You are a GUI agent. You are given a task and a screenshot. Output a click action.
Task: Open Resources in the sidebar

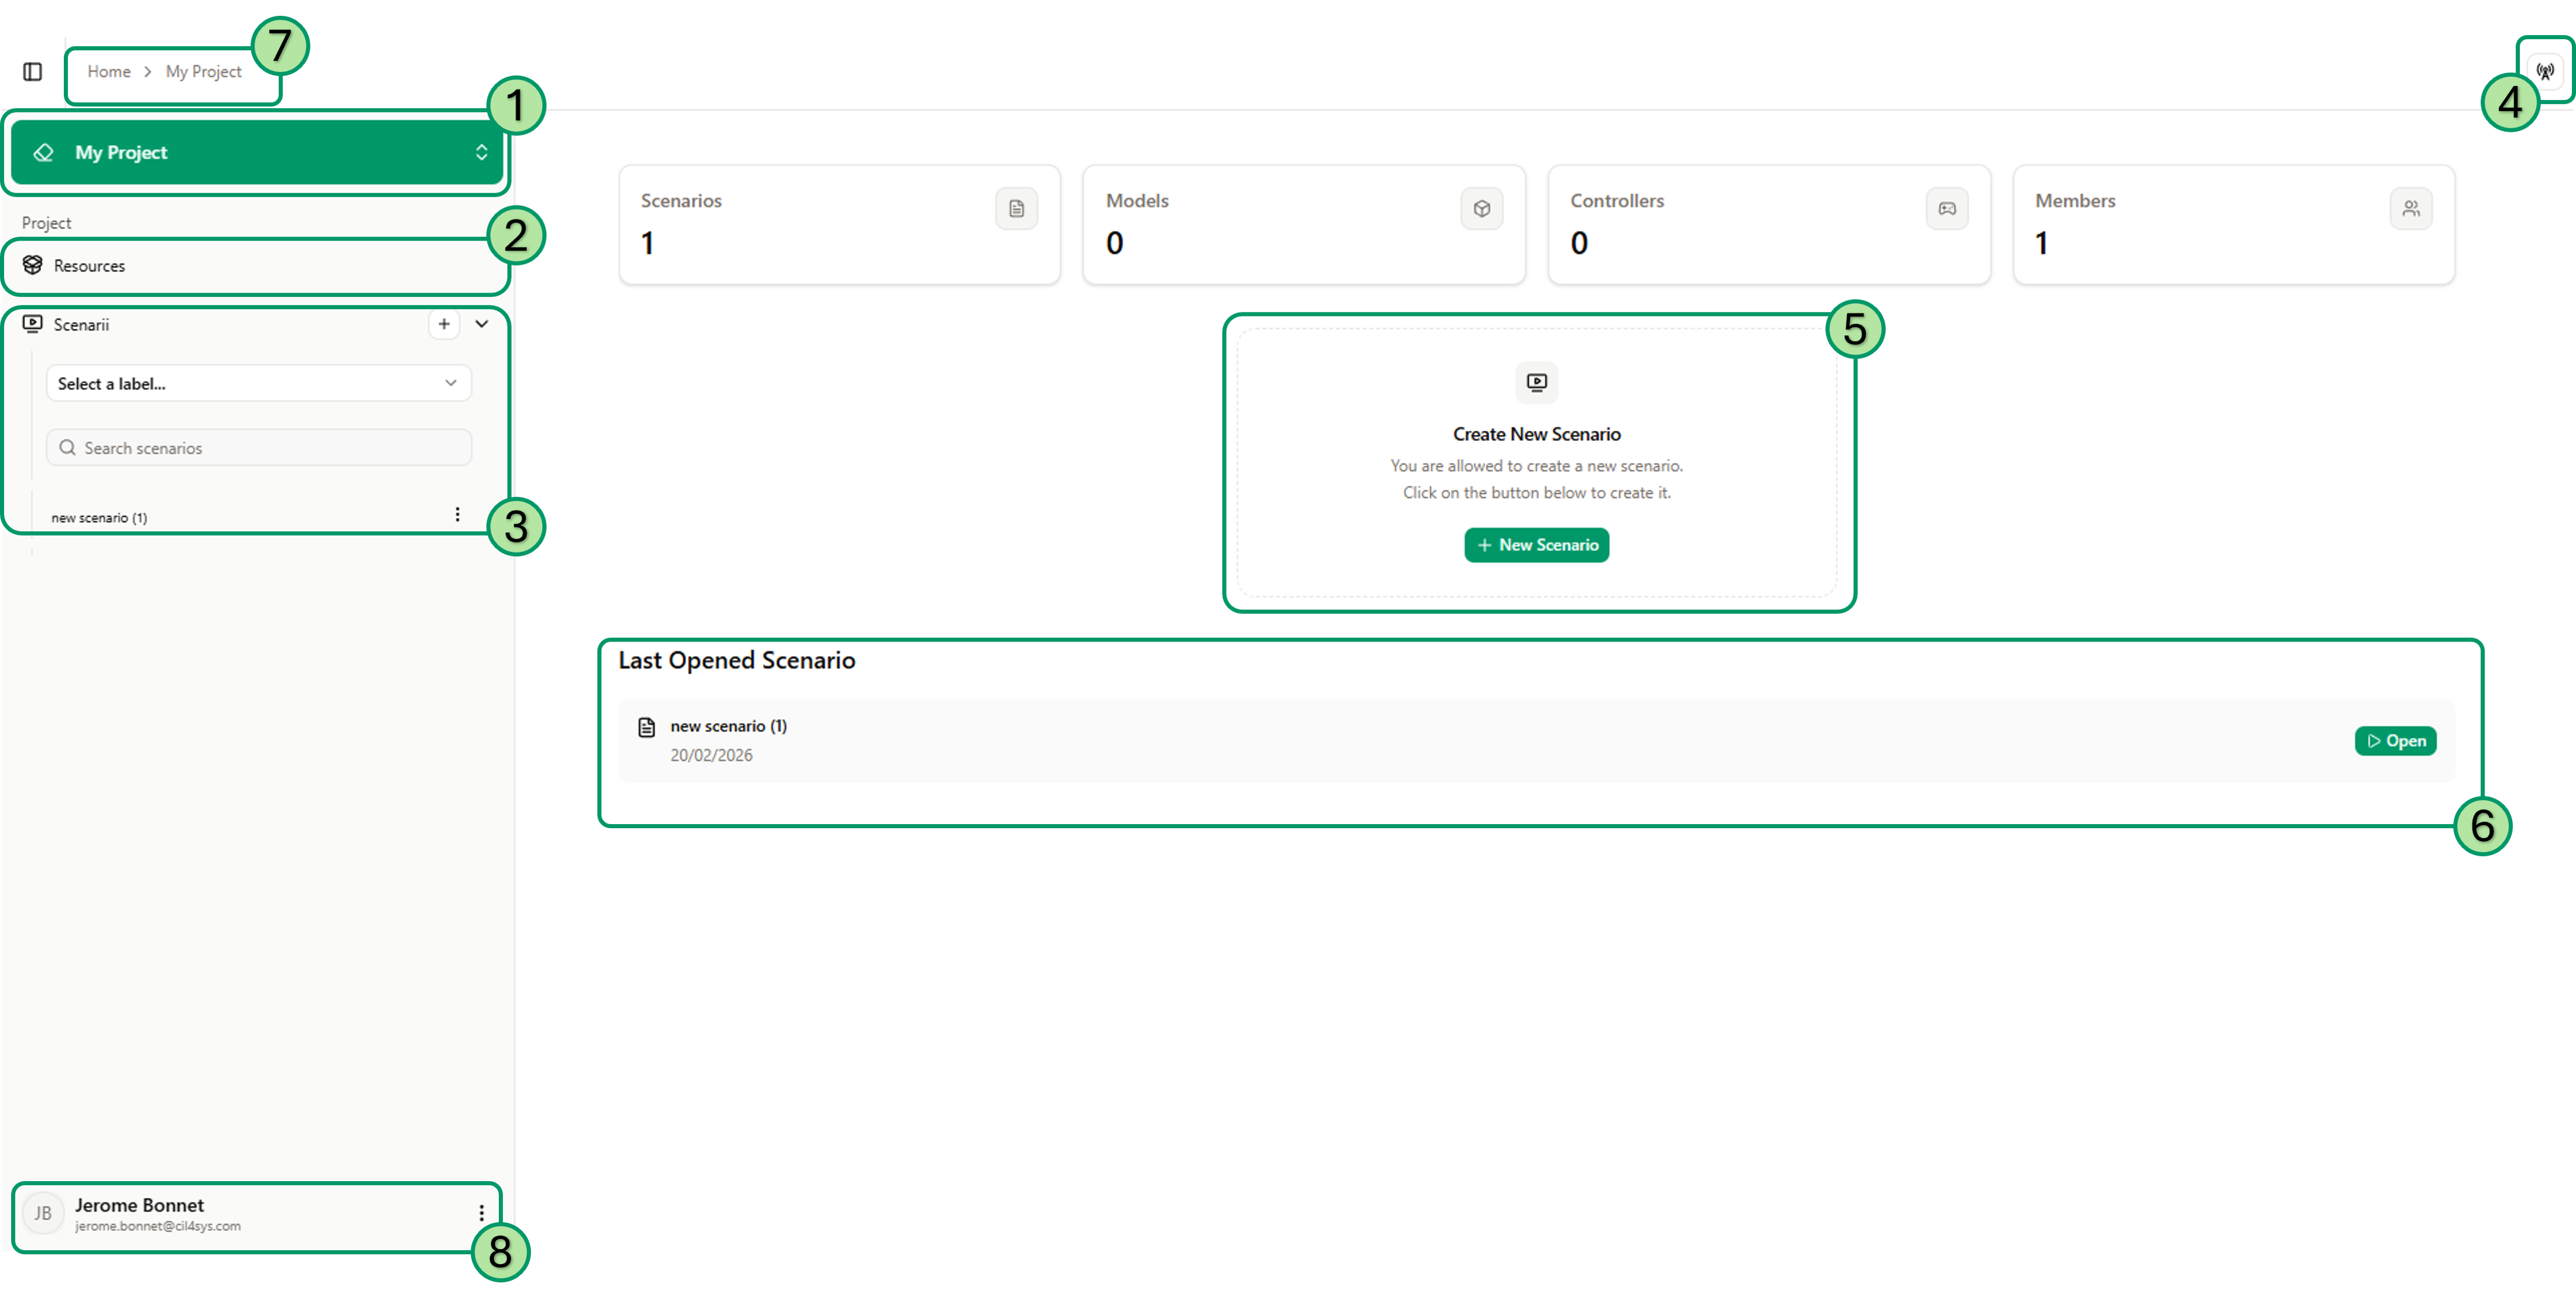[x=90, y=266]
